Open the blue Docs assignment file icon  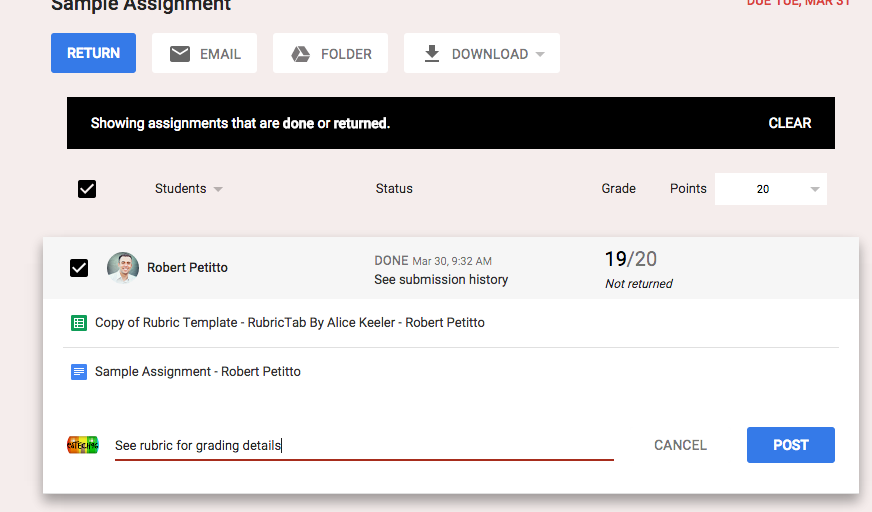(79, 372)
